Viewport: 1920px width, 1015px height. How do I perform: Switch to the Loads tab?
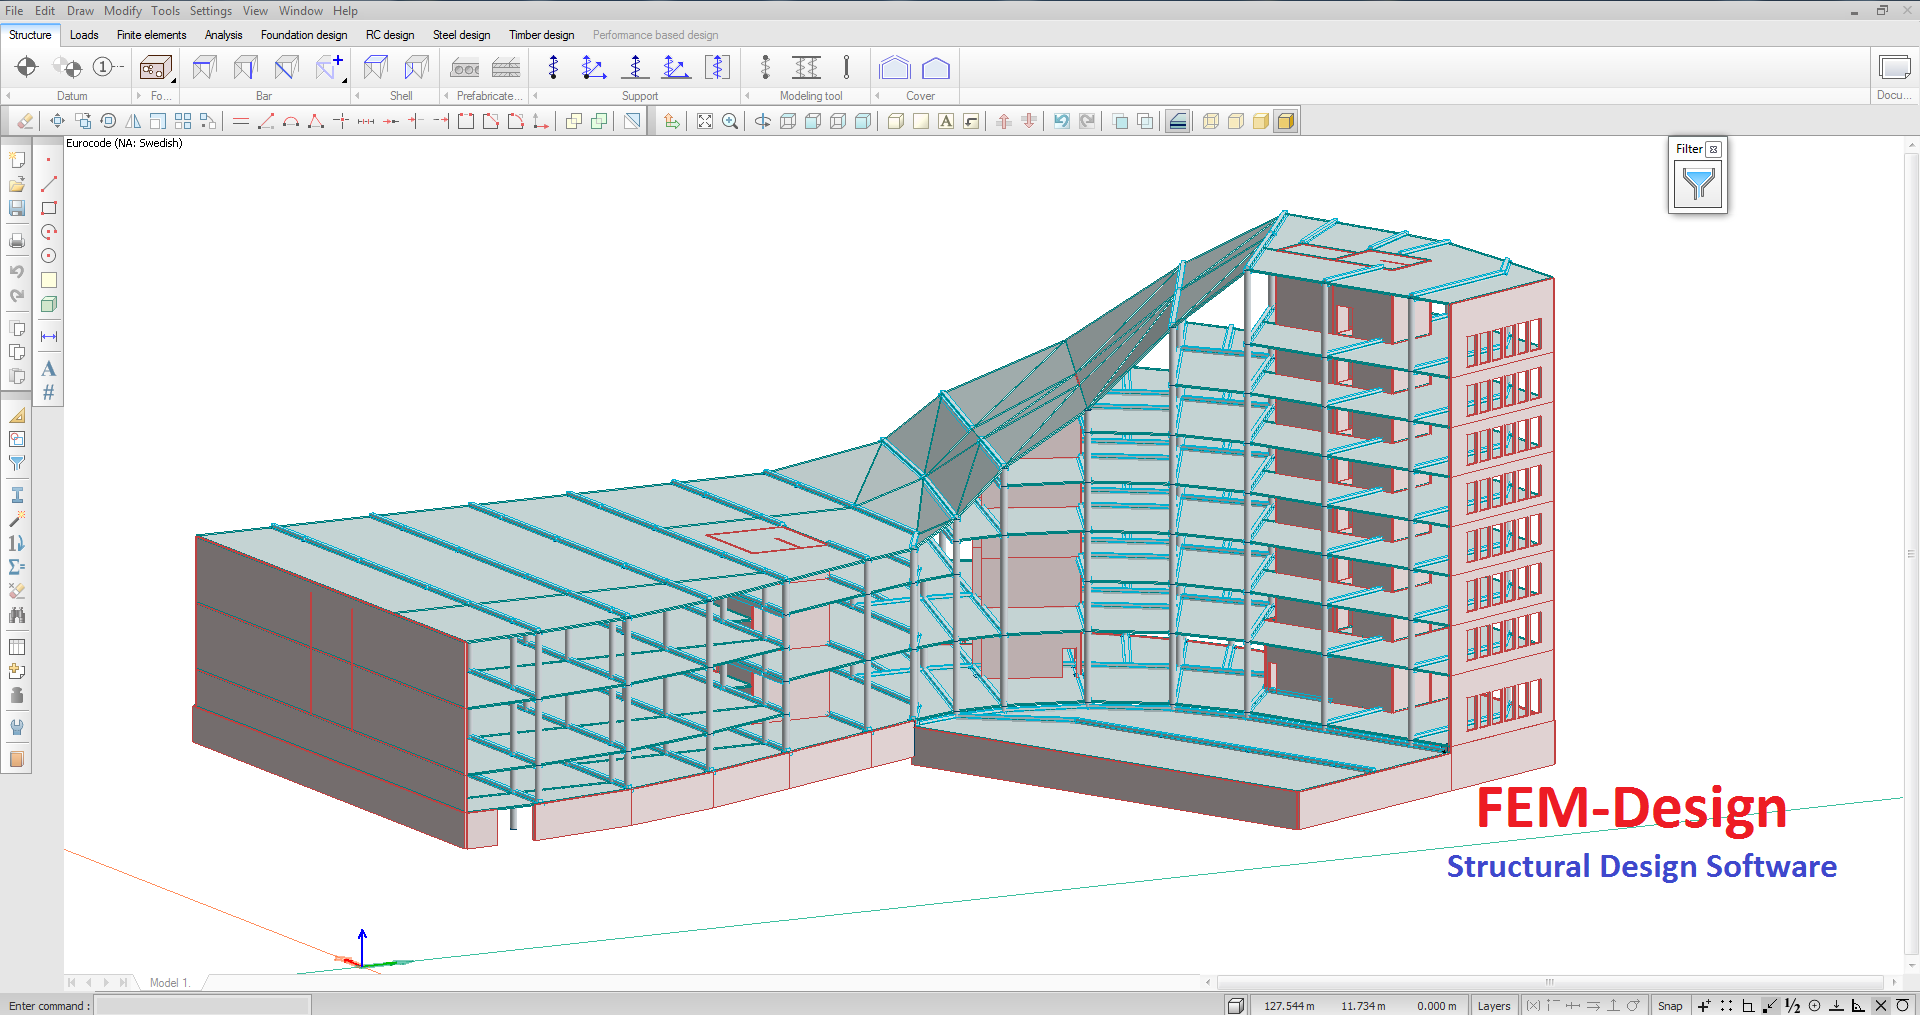click(84, 35)
